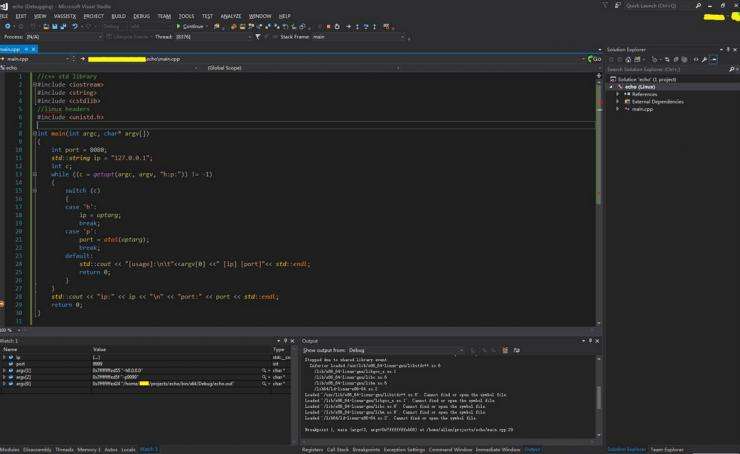Open the VASSISTX menu
This screenshot has width=740, height=454.
(x=65, y=16)
